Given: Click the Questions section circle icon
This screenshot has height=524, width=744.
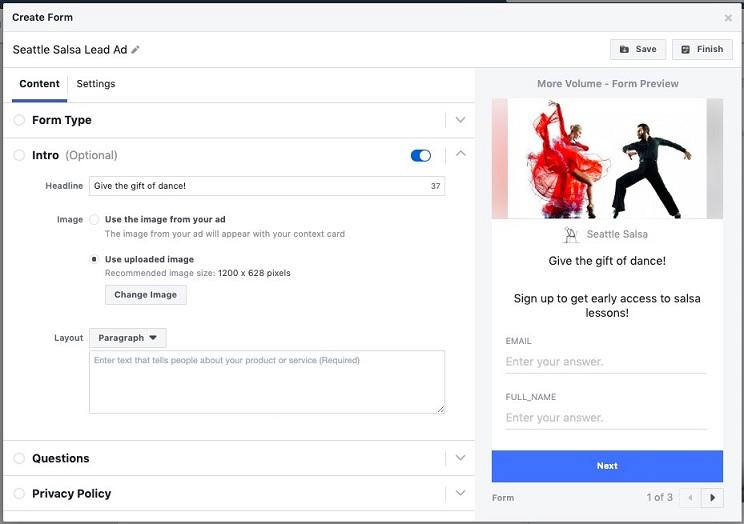Looking at the screenshot, I should click(x=19, y=458).
